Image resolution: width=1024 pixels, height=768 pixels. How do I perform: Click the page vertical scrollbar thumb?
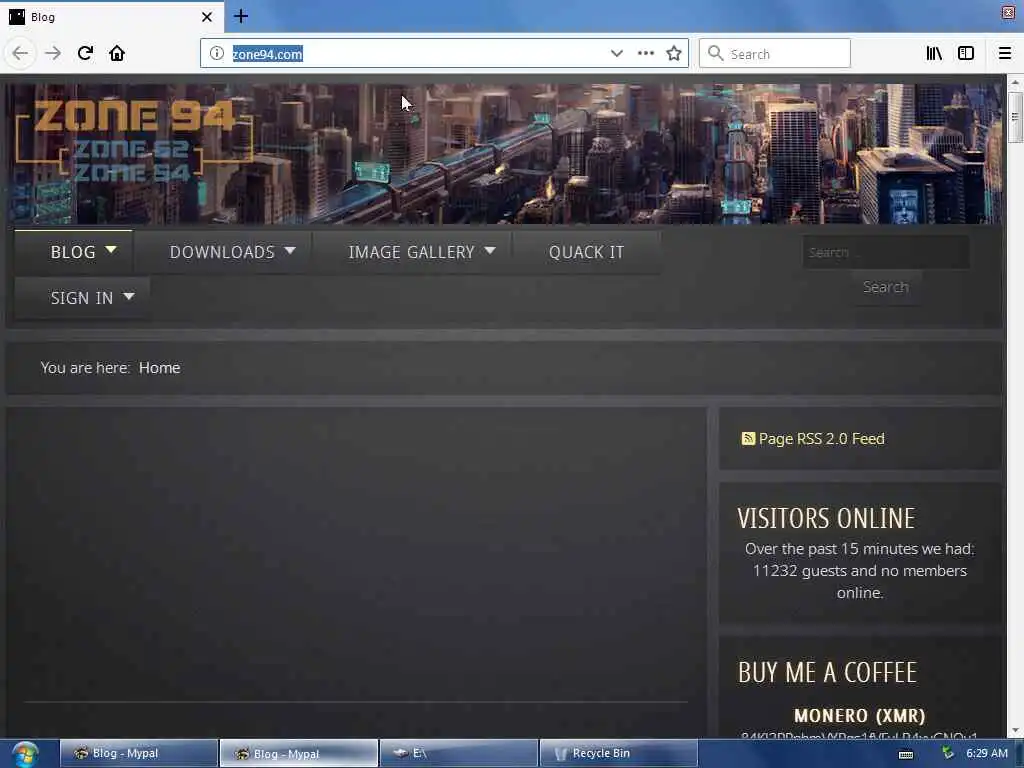[x=1014, y=117]
